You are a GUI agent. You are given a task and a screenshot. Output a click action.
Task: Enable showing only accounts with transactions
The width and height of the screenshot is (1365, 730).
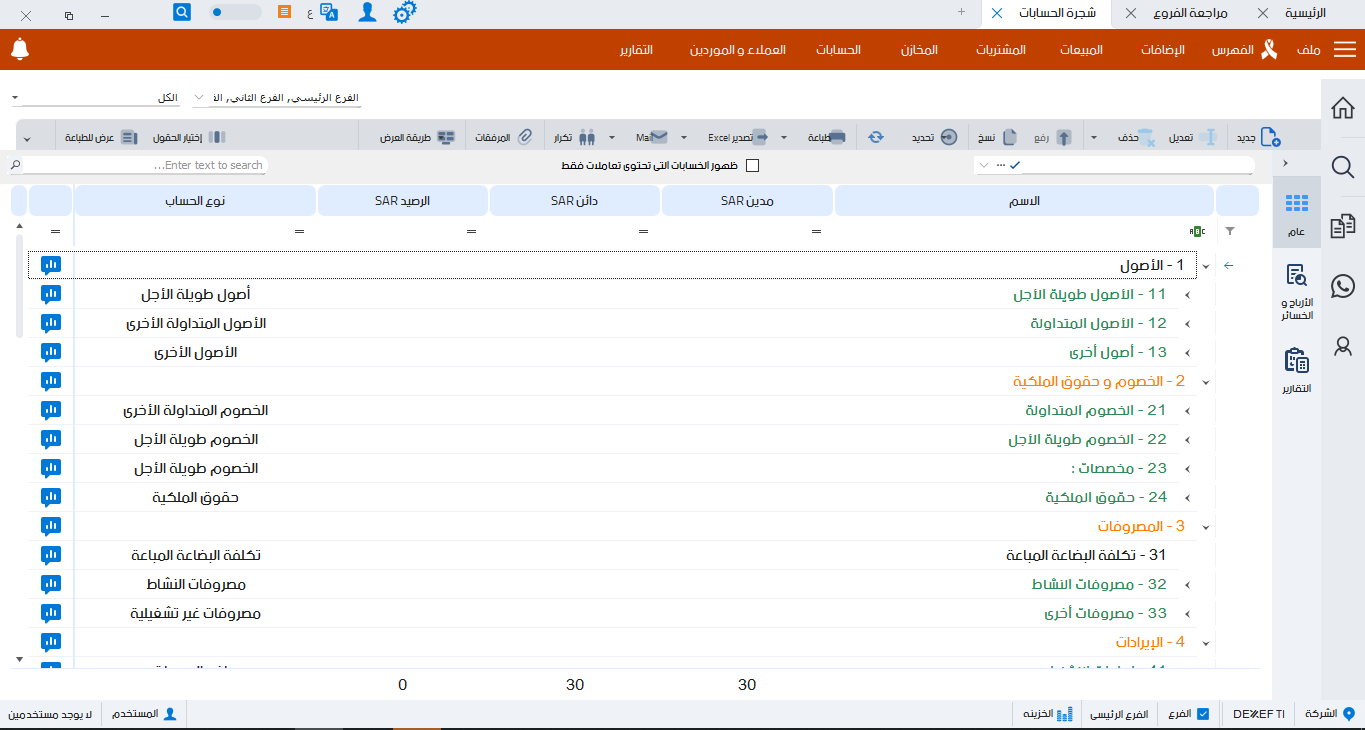tap(753, 165)
